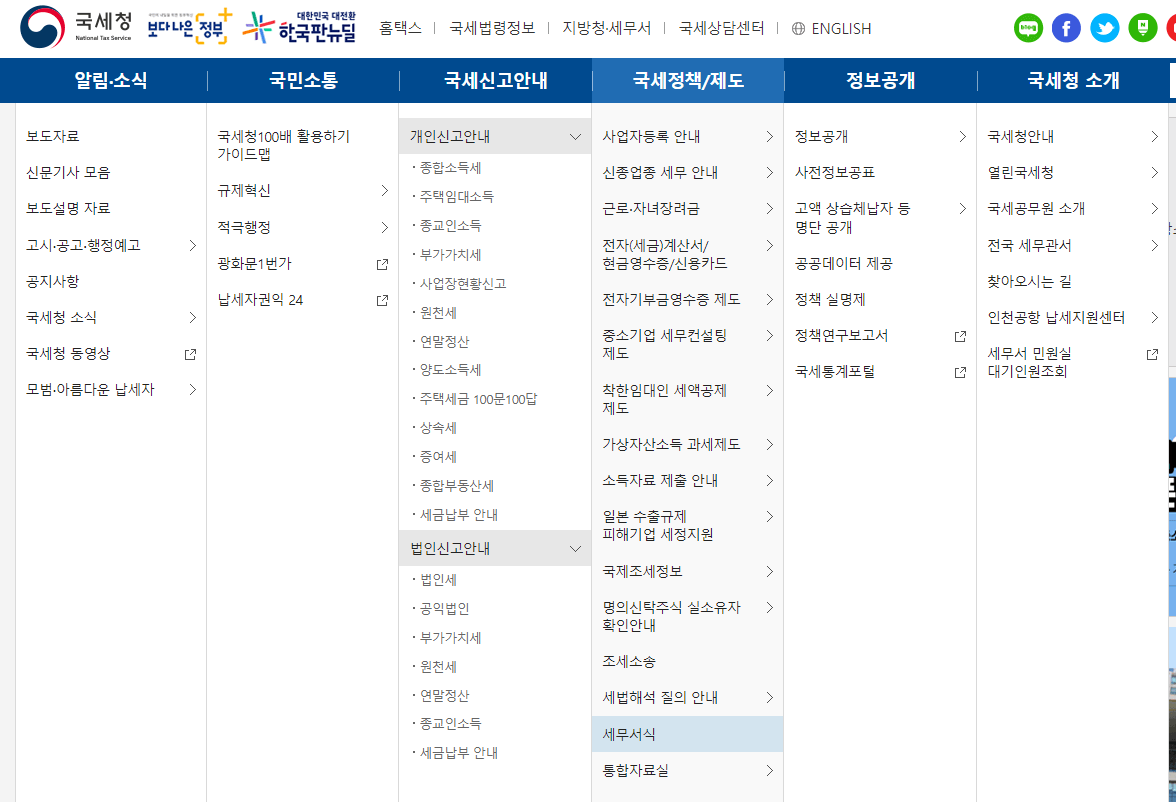Open the Twitter account icon
1176x802 pixels.
click(1104, 28)
